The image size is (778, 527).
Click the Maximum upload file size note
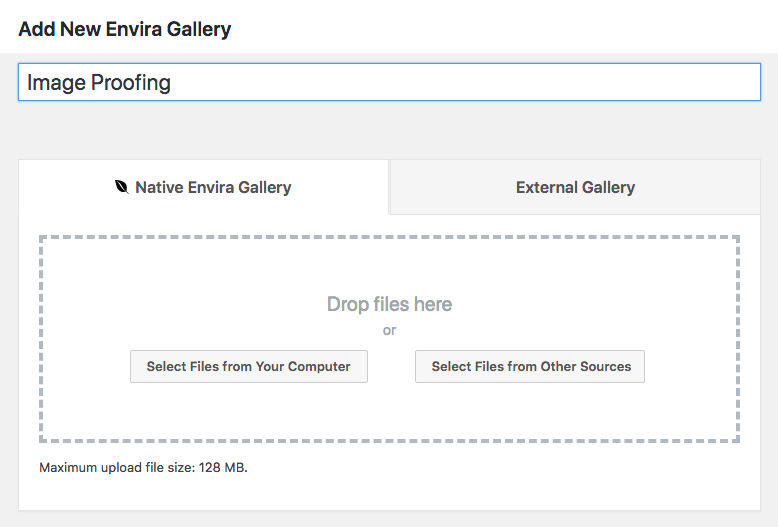click(143, 467)
